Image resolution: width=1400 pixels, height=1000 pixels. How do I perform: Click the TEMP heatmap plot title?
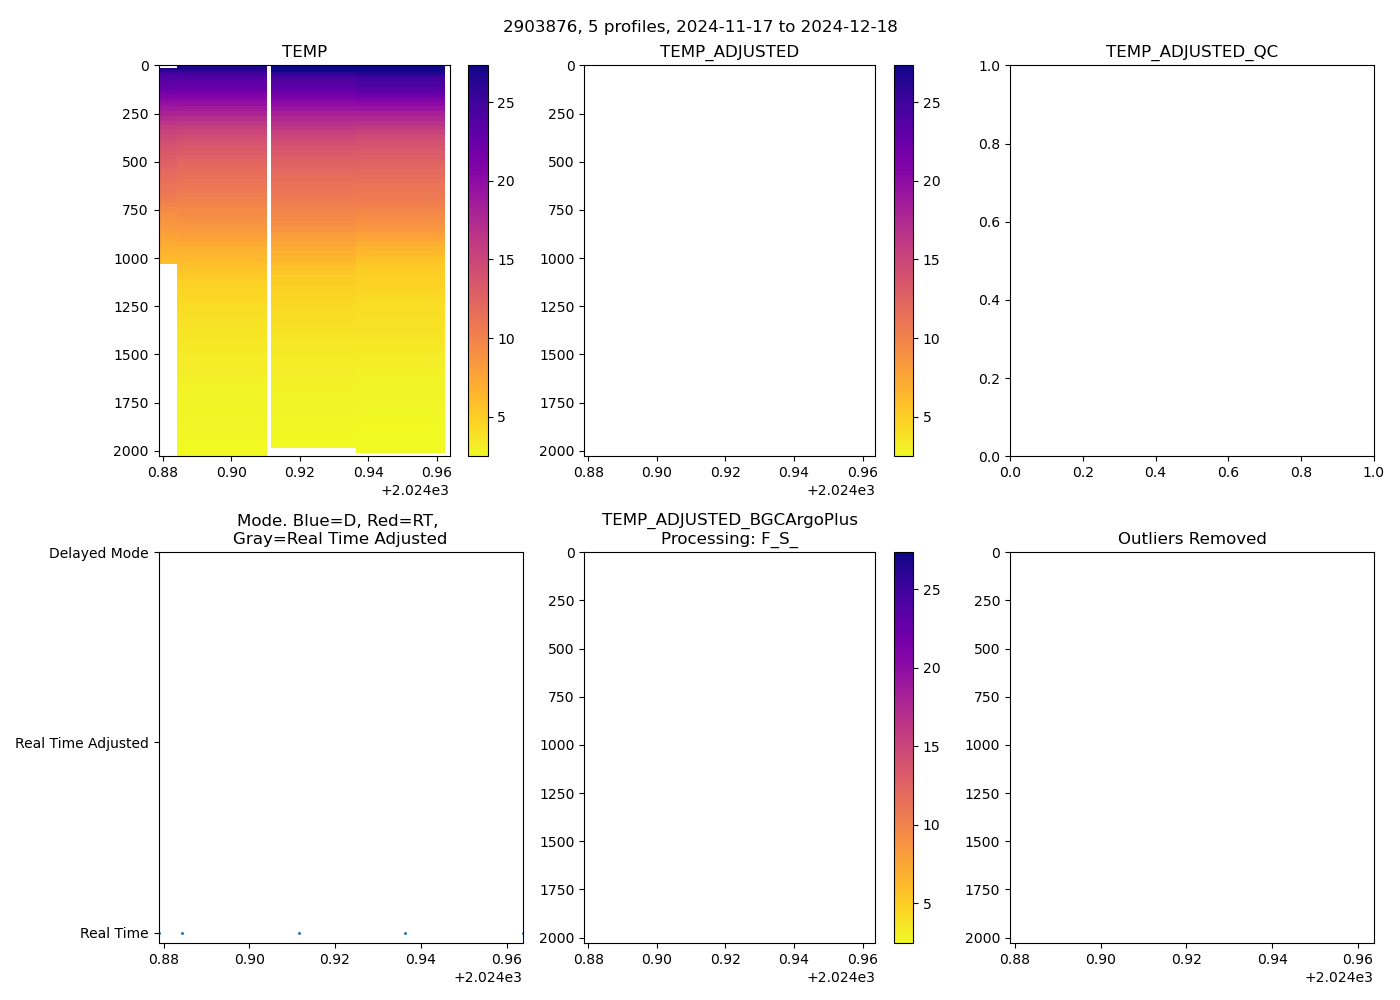point(304,52)
